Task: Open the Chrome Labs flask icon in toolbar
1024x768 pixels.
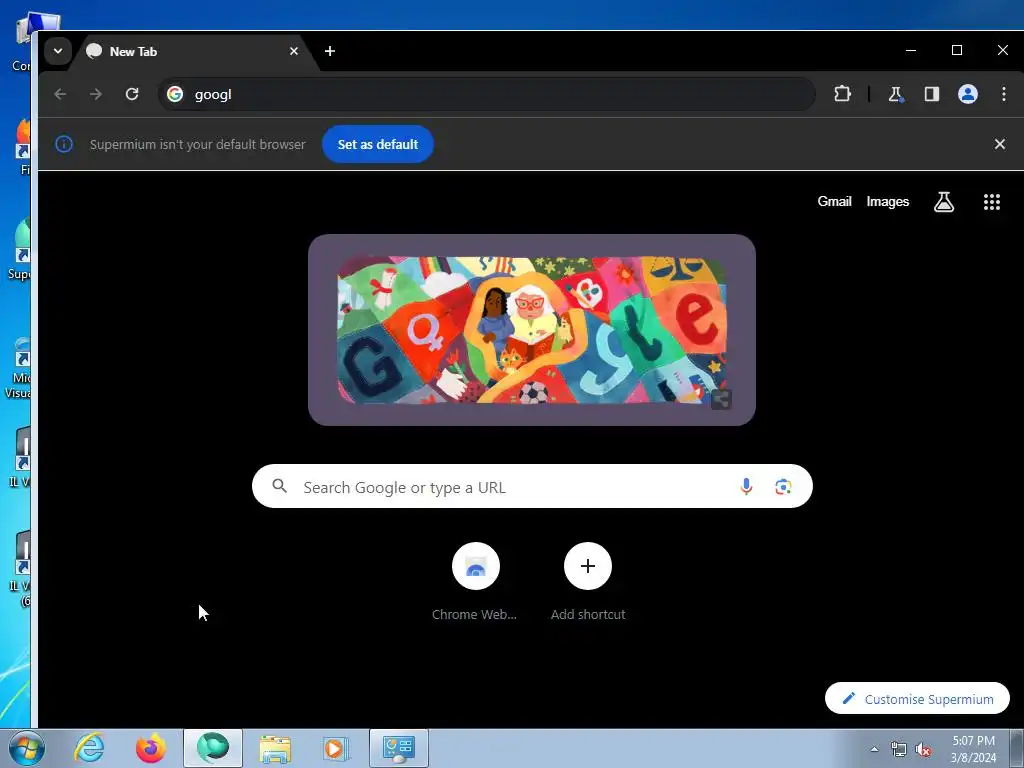Action: coord(896,94)
